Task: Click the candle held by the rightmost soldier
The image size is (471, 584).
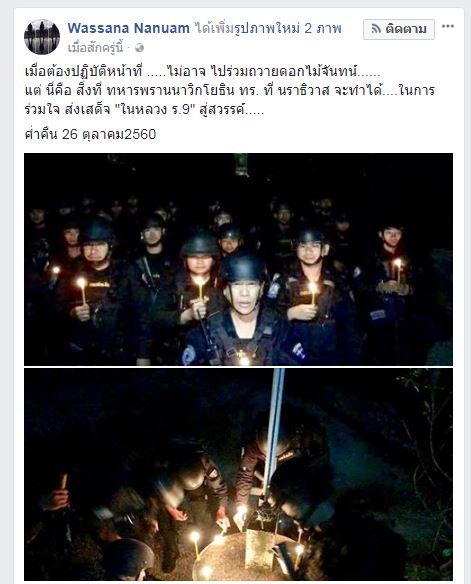Action: 398,270
